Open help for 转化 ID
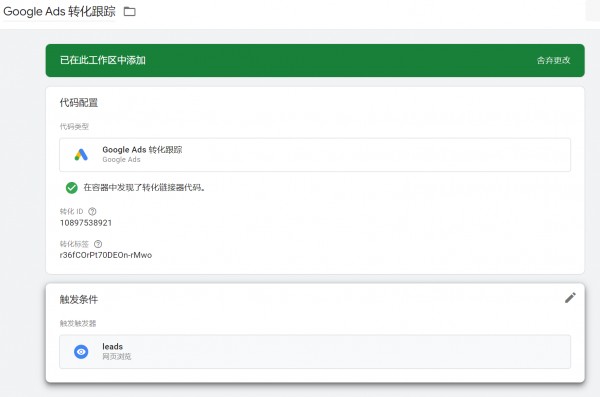The image size is (600, 397). (x=92, y=211)
